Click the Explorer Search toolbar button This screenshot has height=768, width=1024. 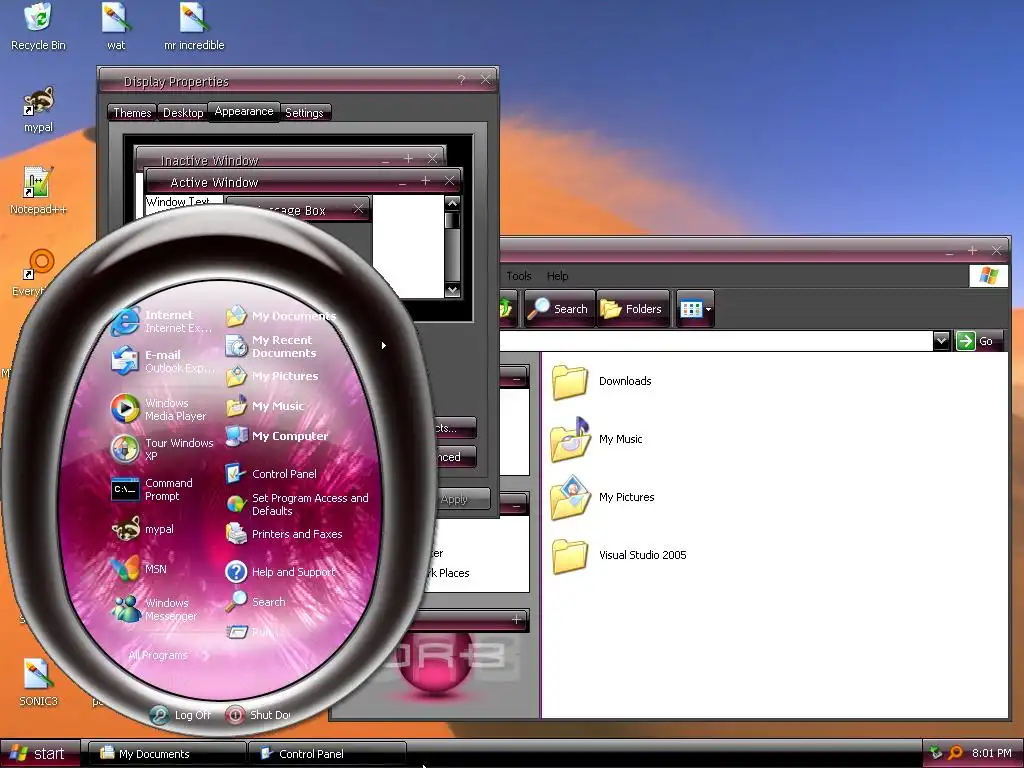[560, 309]
